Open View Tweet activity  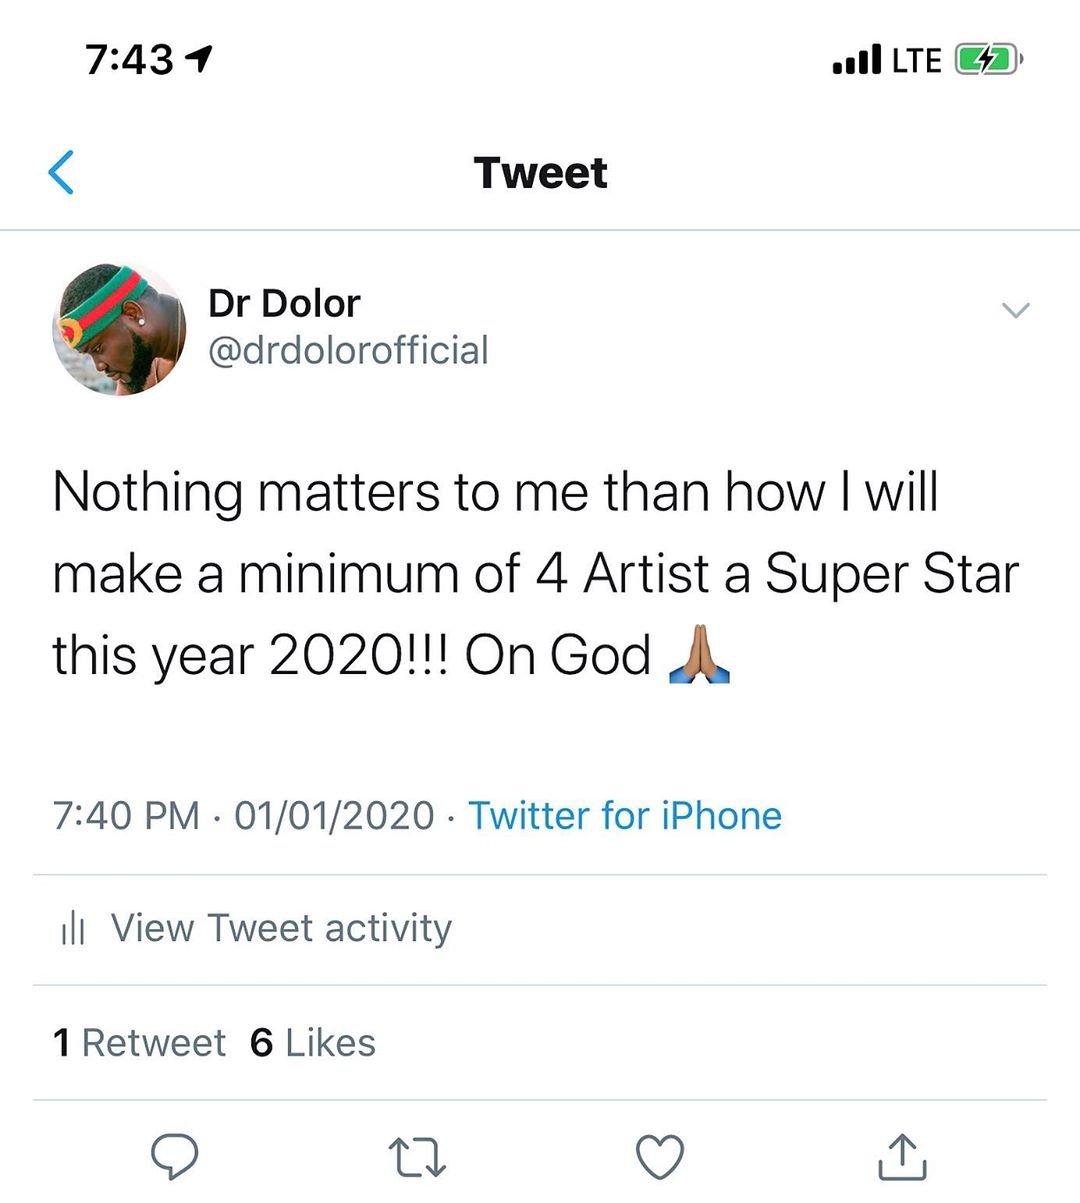(x=281, y=929)
